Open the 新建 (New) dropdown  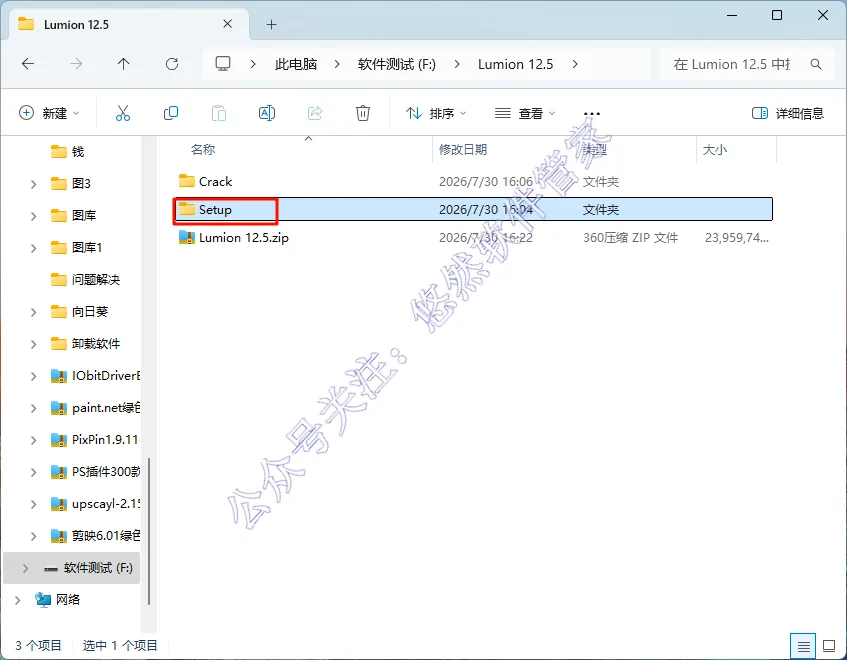(x=49, y=113)
